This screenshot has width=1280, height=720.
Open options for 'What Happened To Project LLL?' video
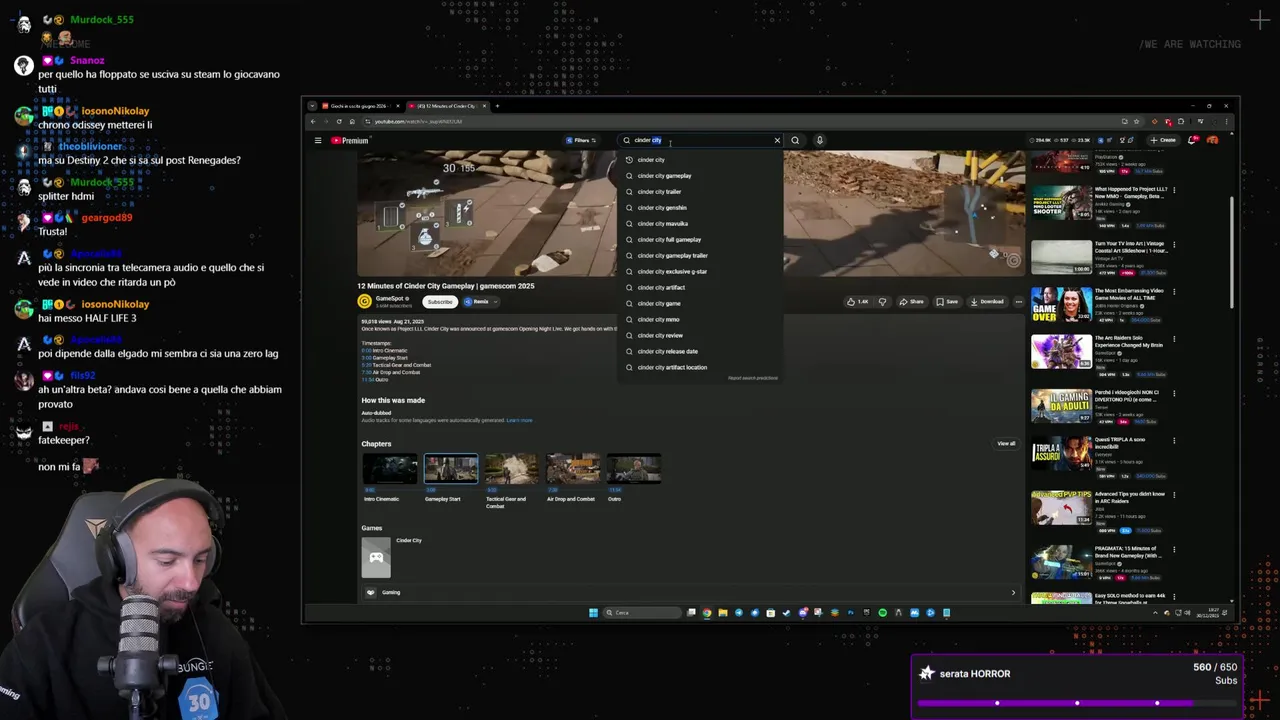pyautogui.click(x=1174, y=189)
